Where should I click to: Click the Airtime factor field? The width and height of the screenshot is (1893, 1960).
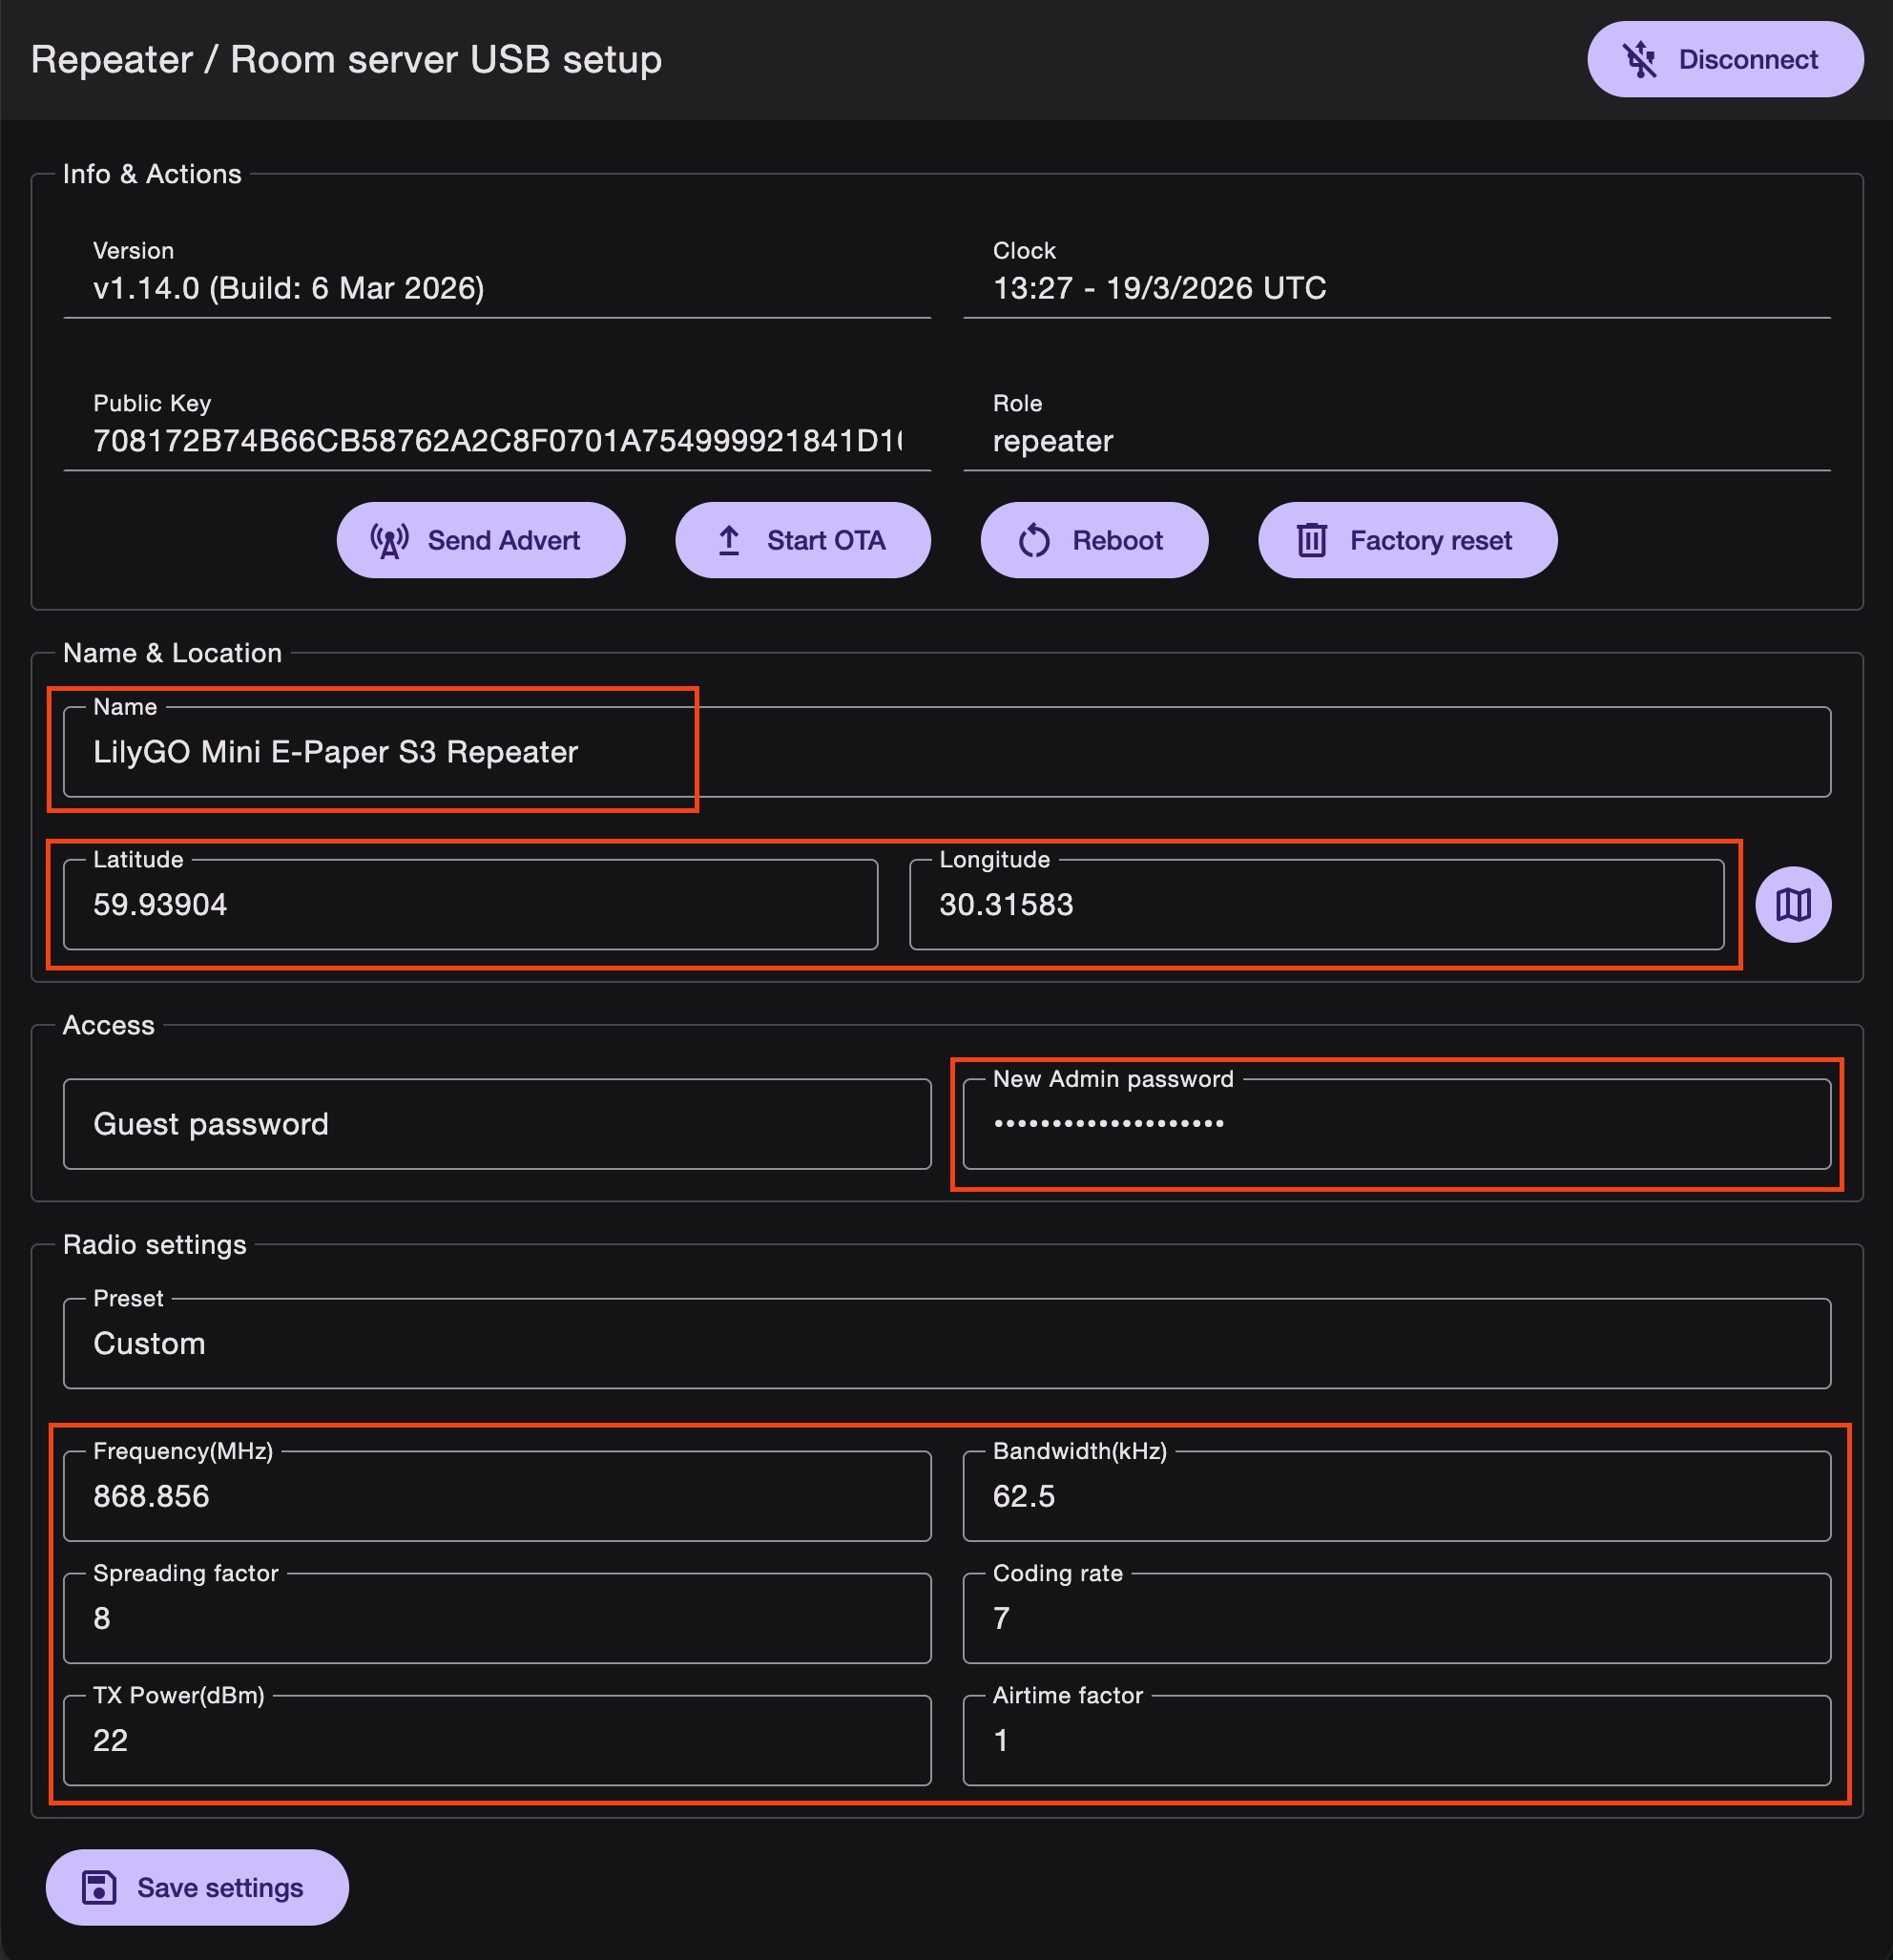coord(1395,1740)
